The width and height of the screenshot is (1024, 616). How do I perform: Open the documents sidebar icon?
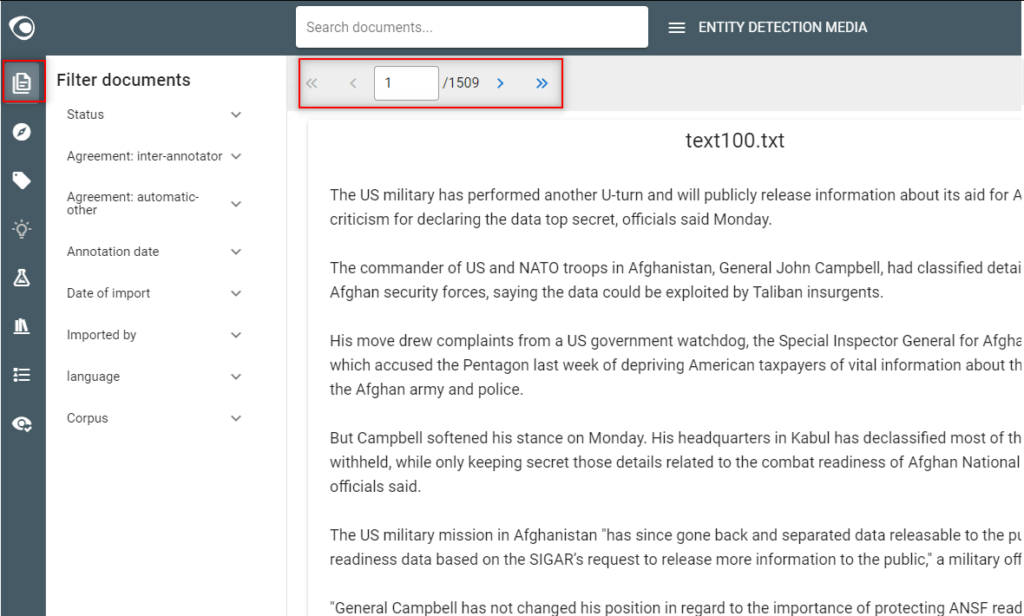pyautogui.click(x=22, y=82)
